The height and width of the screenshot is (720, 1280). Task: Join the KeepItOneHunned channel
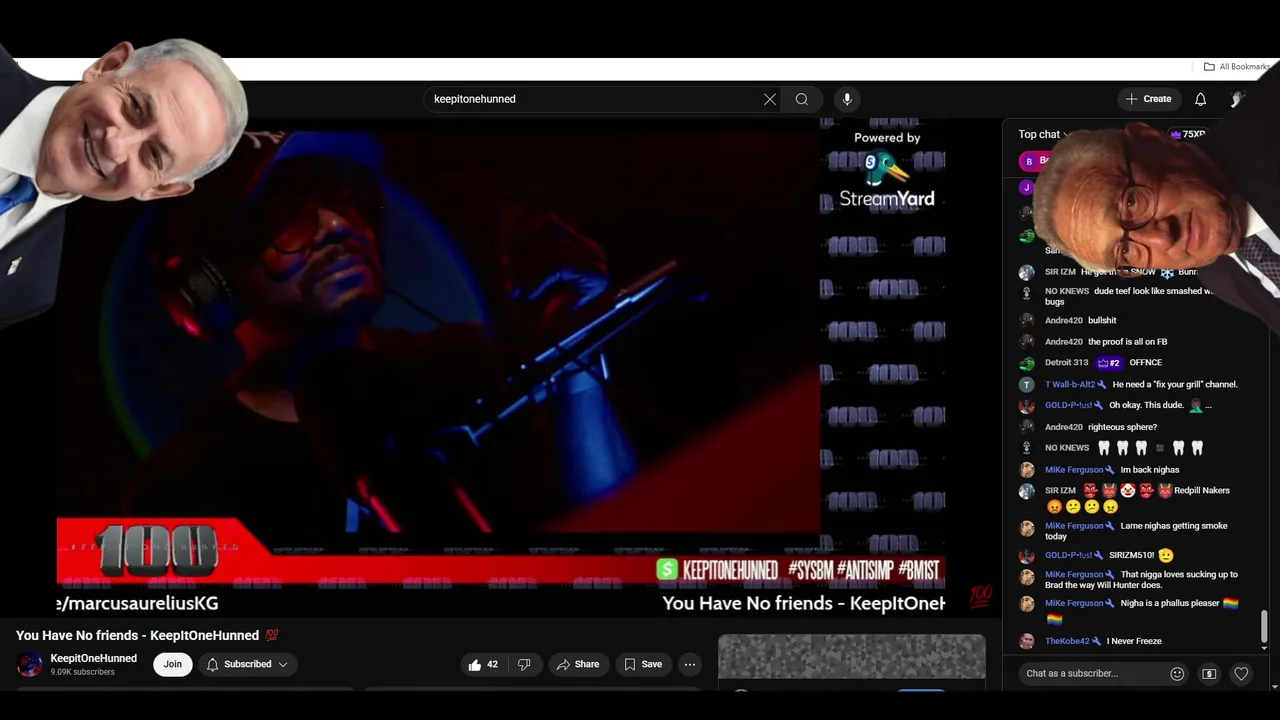tap(173, 664)
